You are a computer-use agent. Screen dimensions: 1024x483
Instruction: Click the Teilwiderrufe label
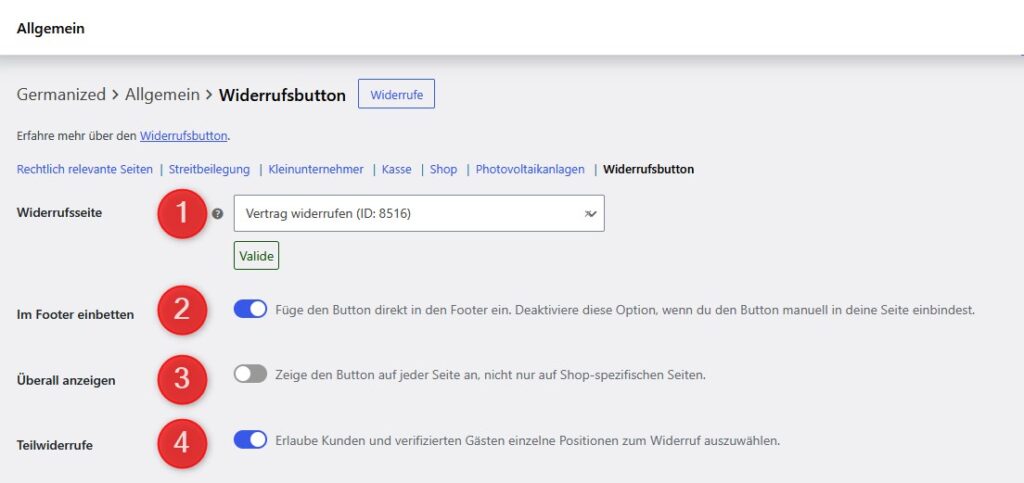point(54,445)
